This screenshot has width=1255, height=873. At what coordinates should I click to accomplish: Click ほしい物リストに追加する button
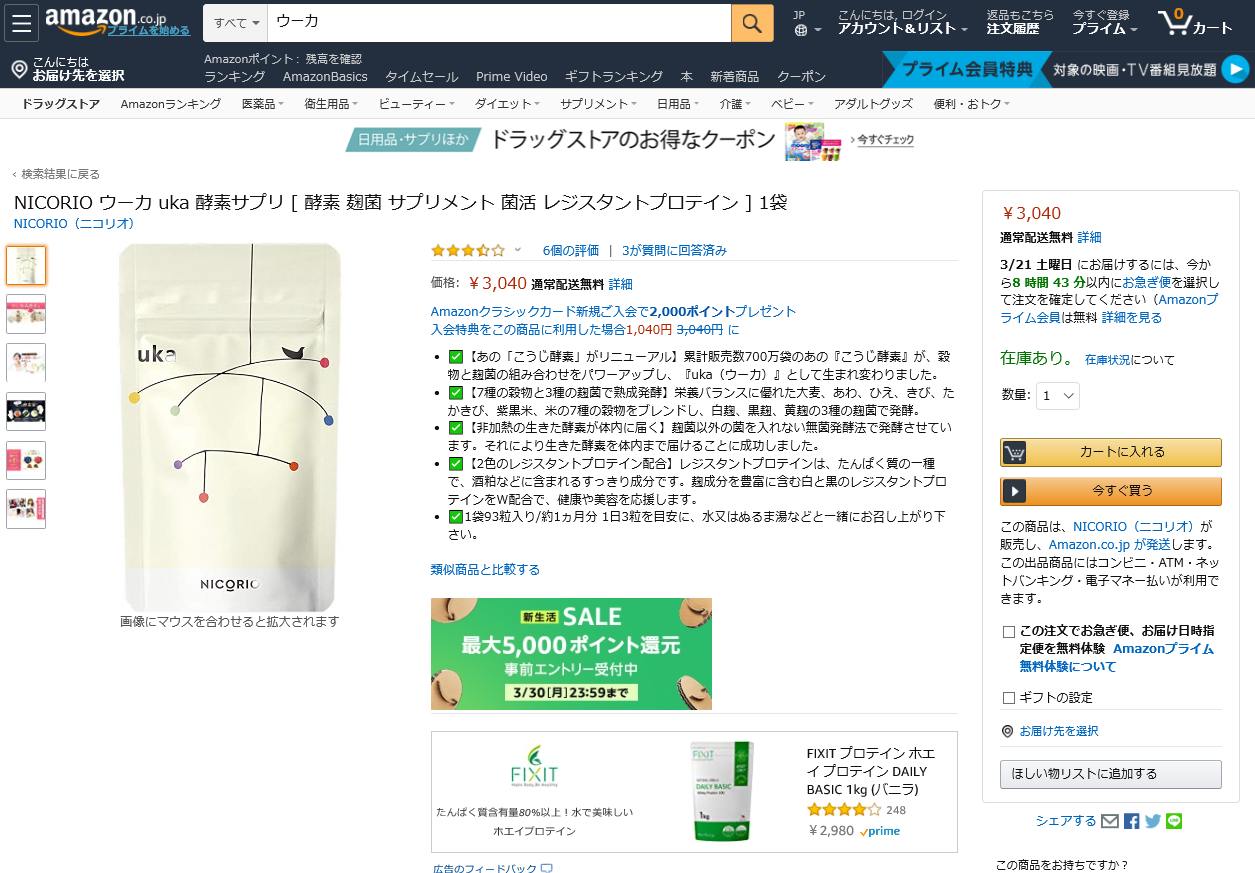pos(1111,774)
